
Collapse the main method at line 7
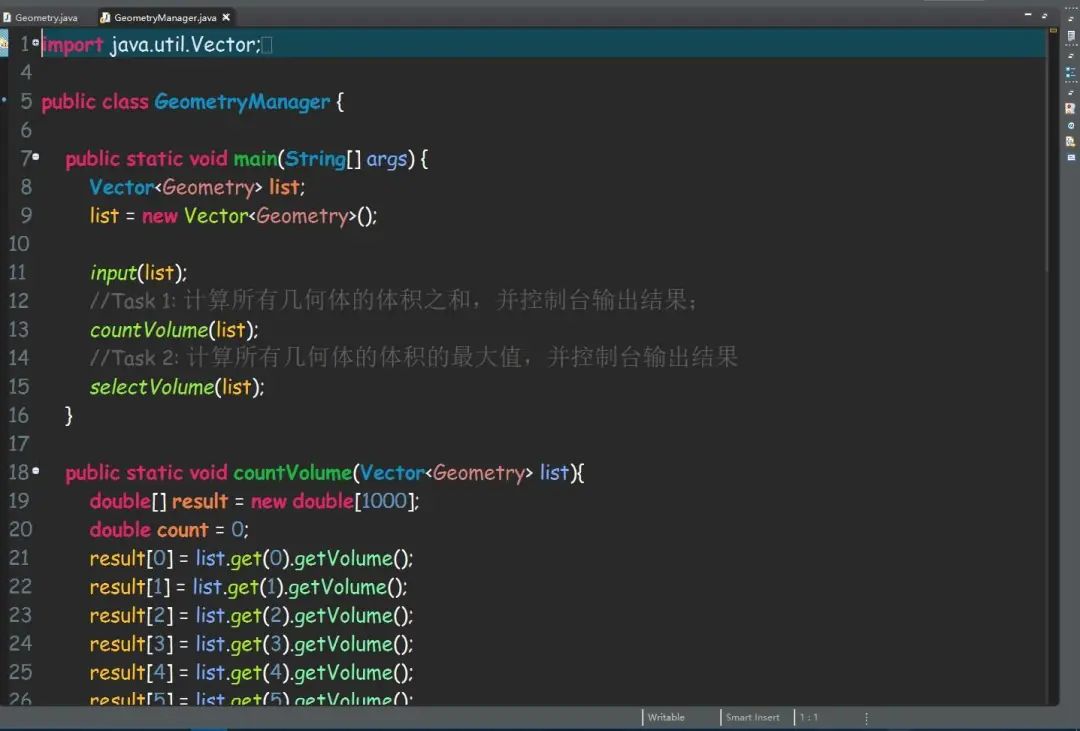pyautogui.click(x=36, y=157)
